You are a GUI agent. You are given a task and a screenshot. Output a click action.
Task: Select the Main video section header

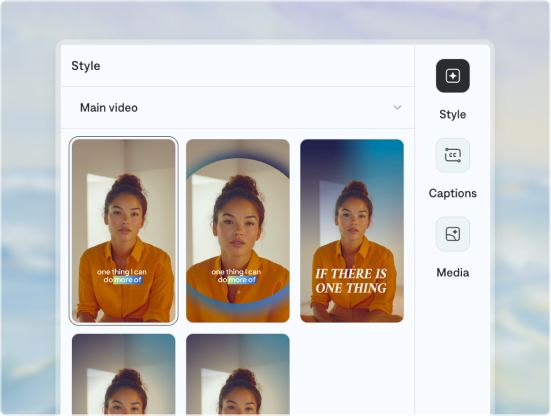point(238,108)
